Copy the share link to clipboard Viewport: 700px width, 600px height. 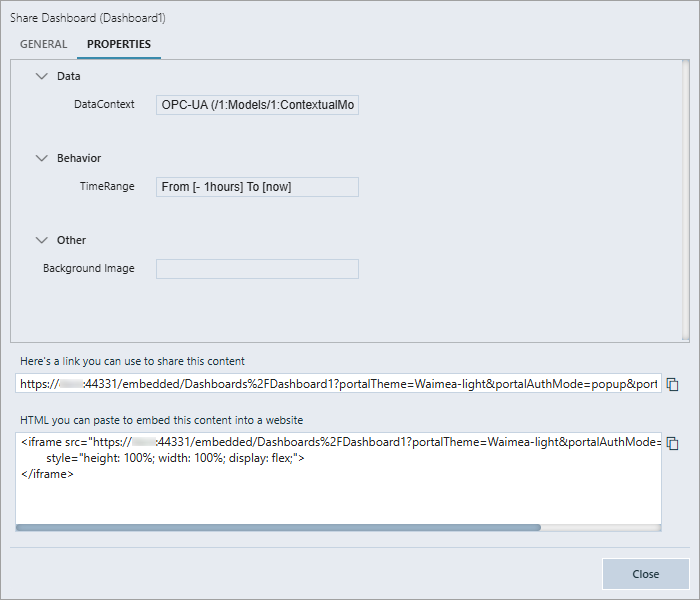pyautogui.click(x=673, y=384)
